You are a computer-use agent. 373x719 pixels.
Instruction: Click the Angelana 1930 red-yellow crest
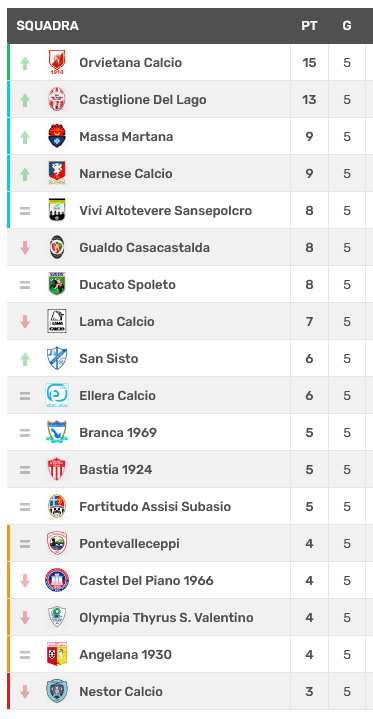coord(57,654)
